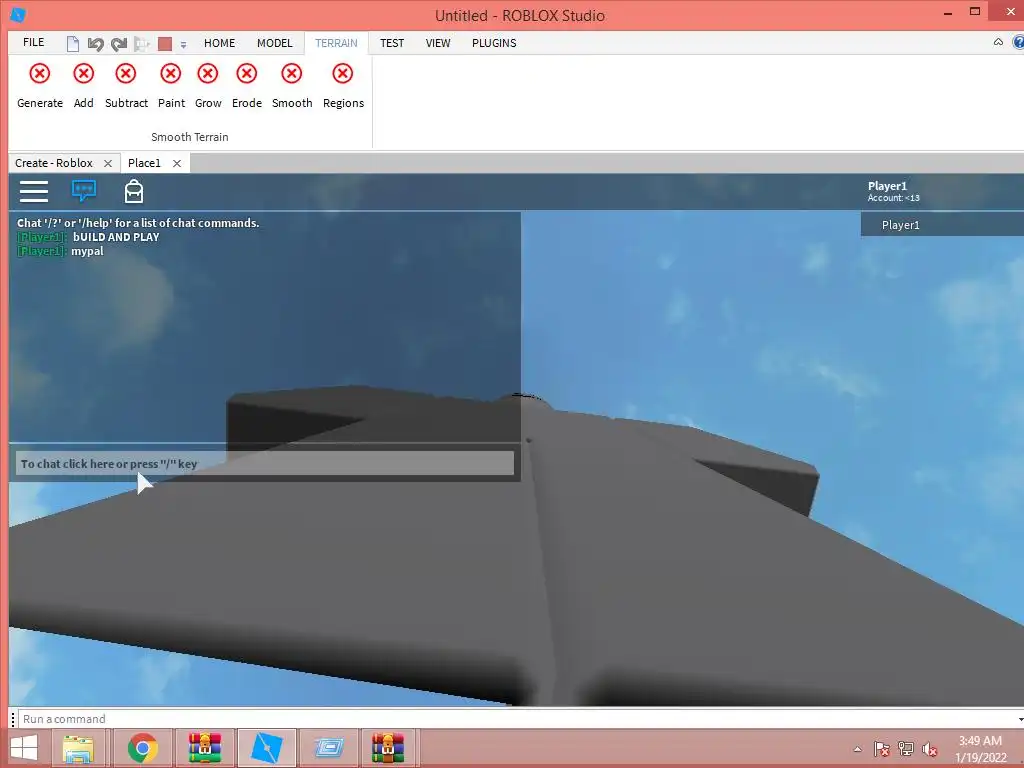Viewport: 1024px width, 768px height.
Task: Open the second WinRAR taskbar icon
Action: pyautogui.click(x=388, y=748)
